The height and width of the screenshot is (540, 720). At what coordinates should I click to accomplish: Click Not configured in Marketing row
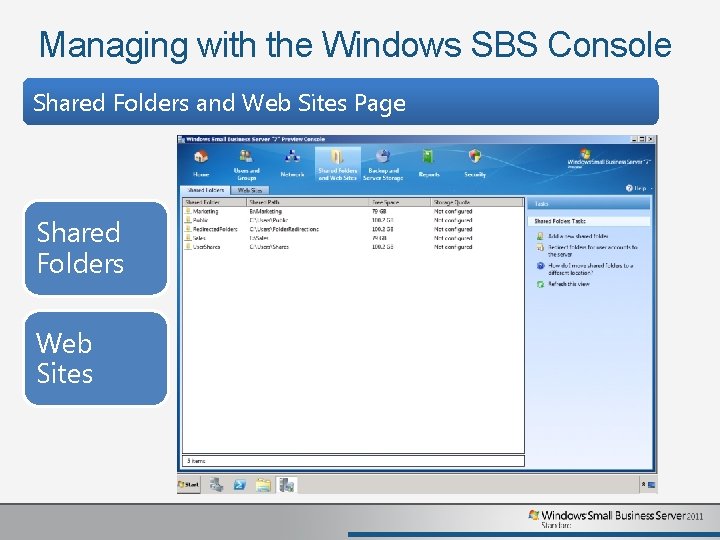(453, 212)
